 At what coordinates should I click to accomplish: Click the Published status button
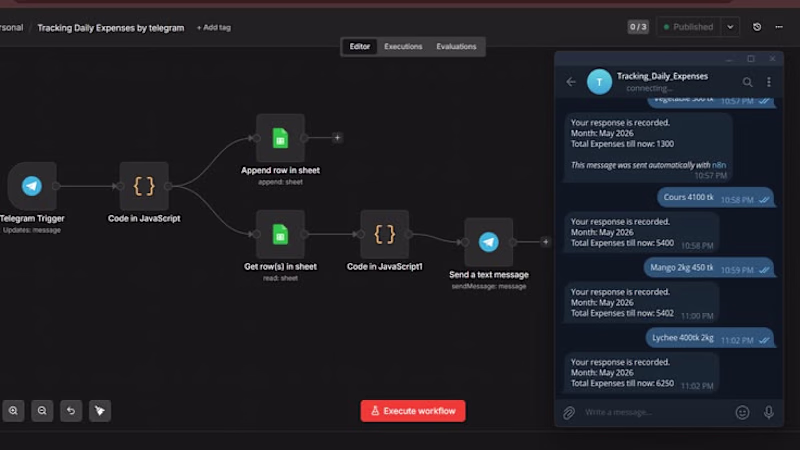pos(689,27)
